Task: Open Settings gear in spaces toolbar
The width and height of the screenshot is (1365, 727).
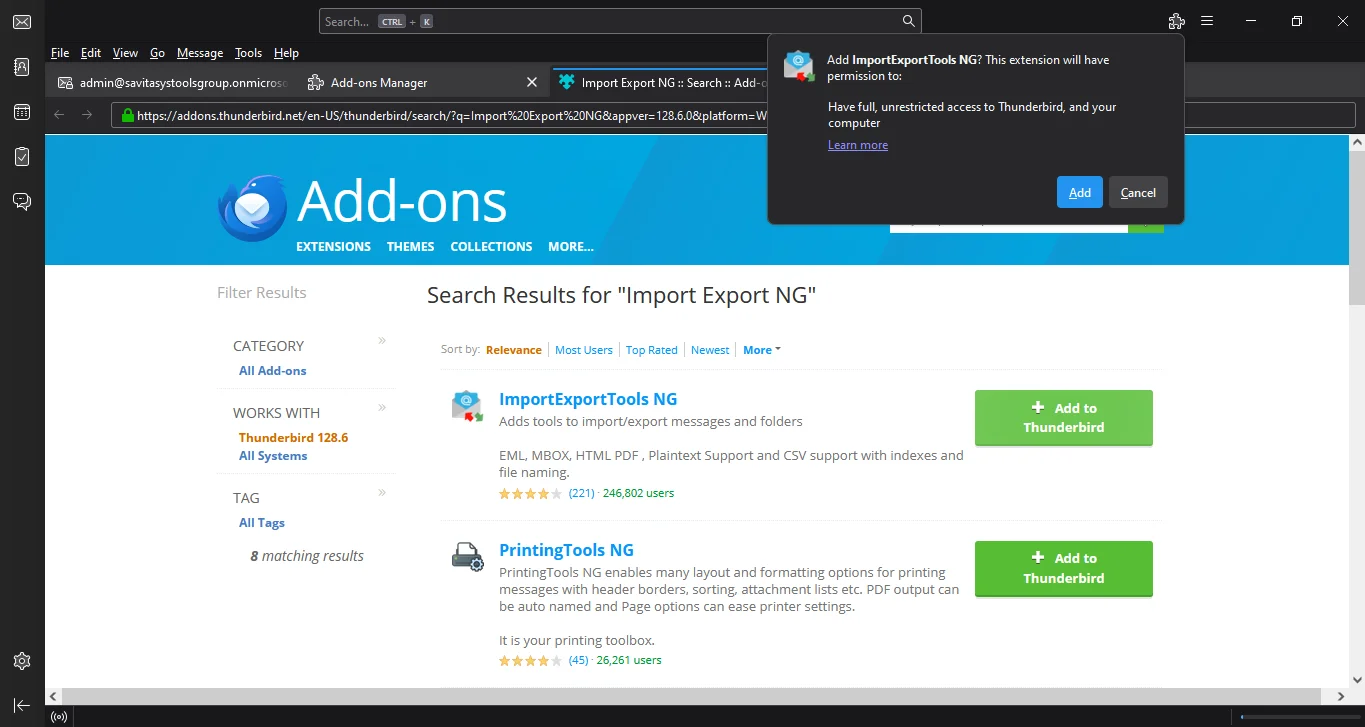Action: (x=22, y=661)
